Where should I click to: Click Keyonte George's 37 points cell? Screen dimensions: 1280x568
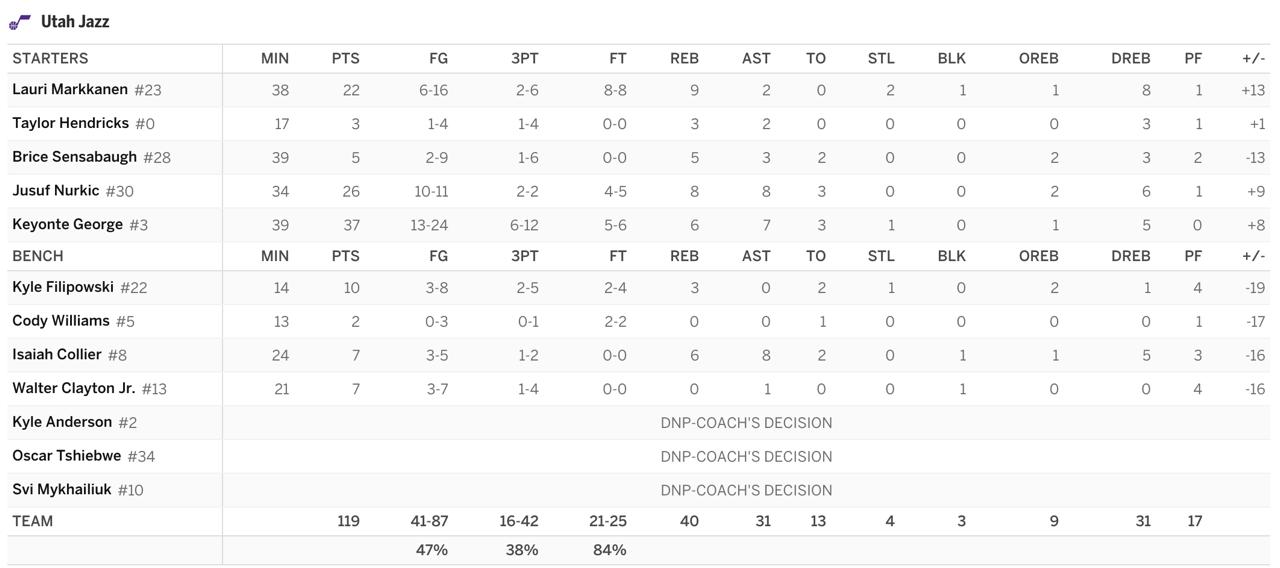pos(349,225)
